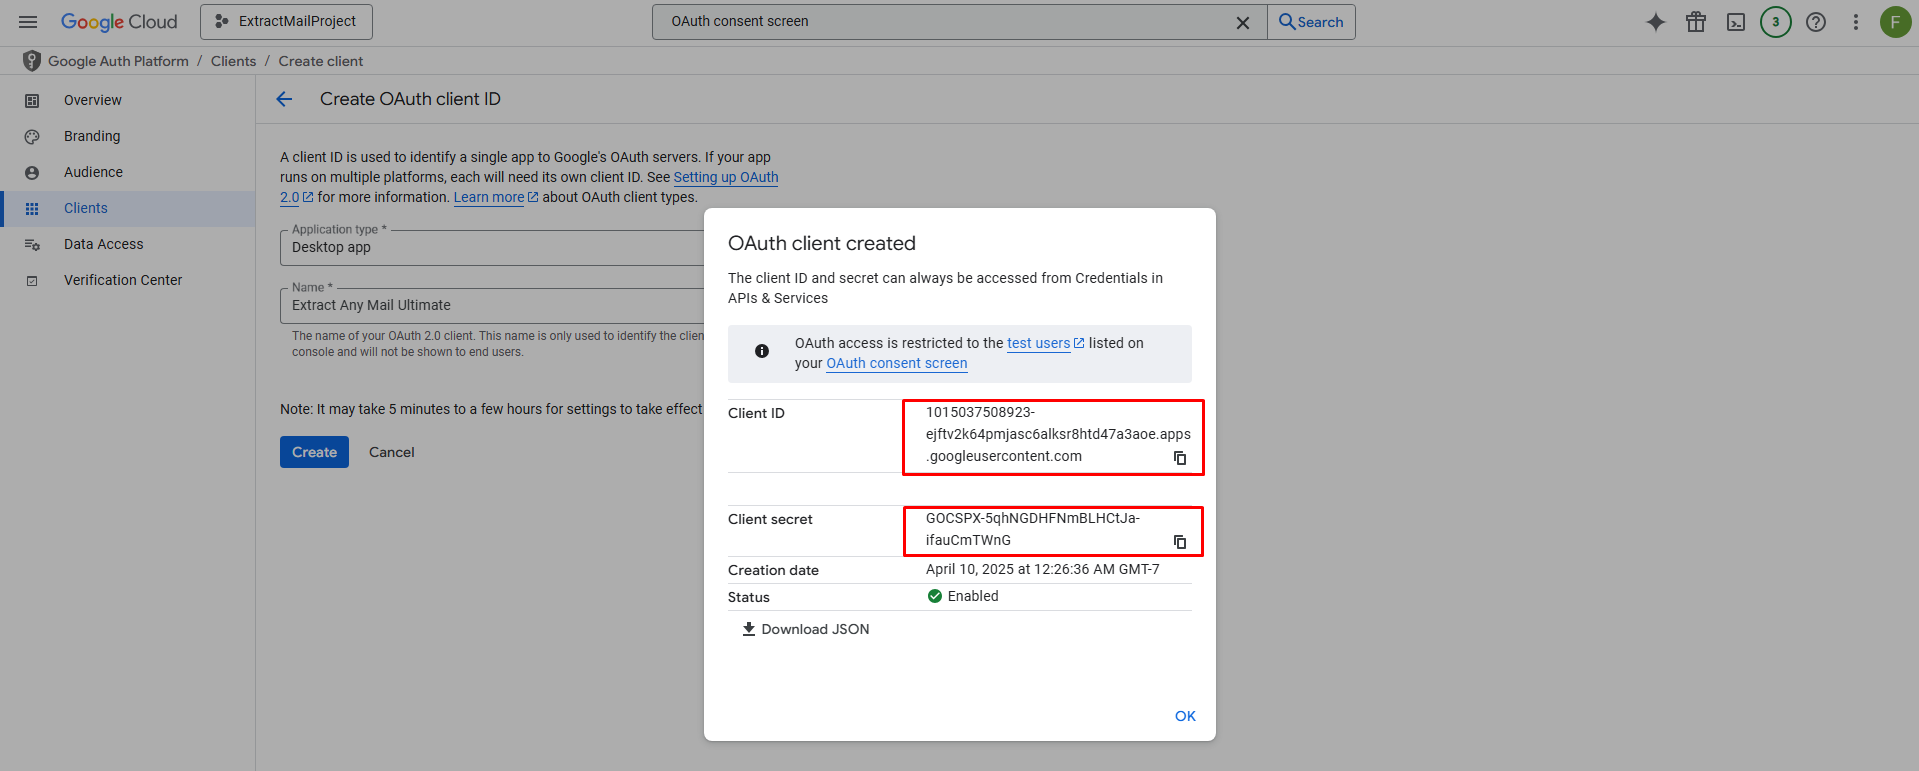Image resolution: width=1919 pixels, height=771 pixels.
Task: Open the help question mark icon
Action: pos(1816,22)
